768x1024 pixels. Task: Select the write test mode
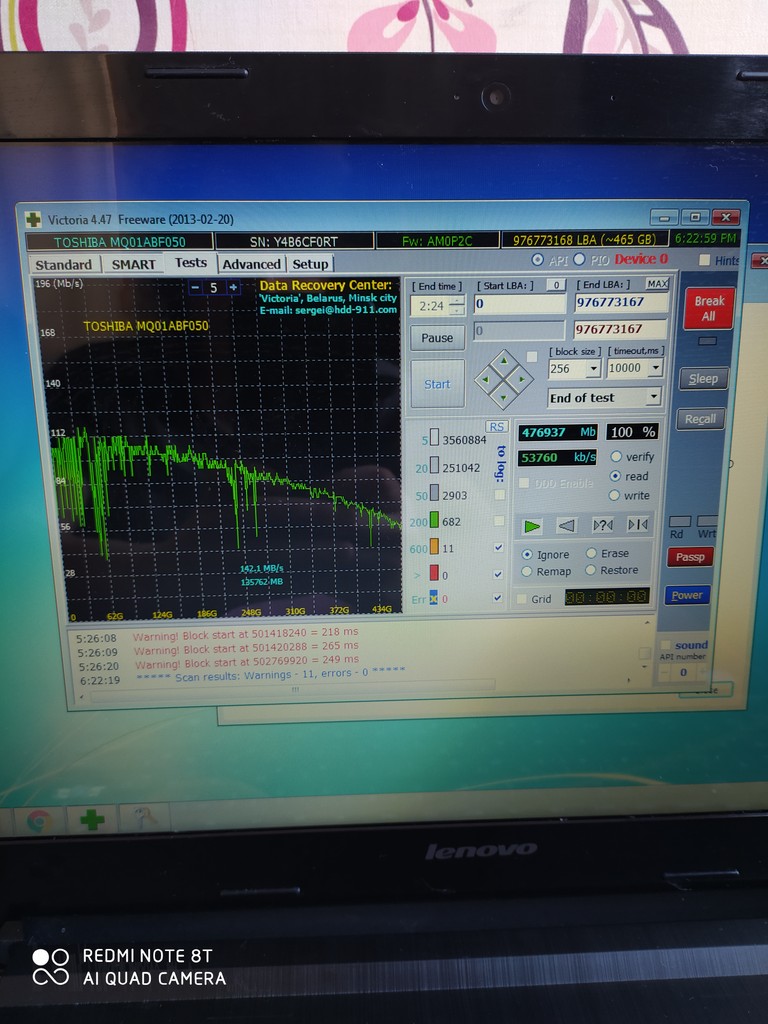click(x=614, y=496)
